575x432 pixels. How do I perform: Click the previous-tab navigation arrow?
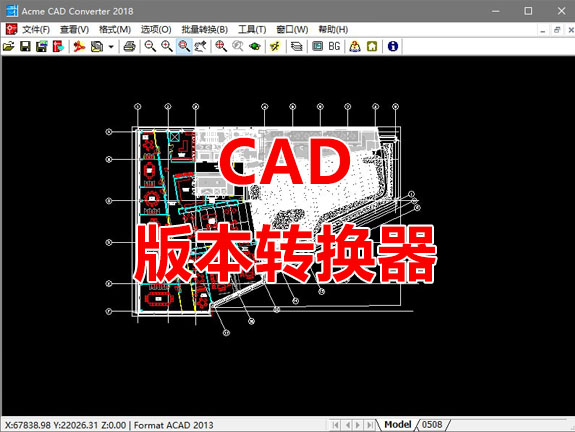pyautogui.click(x=347, y=425)
